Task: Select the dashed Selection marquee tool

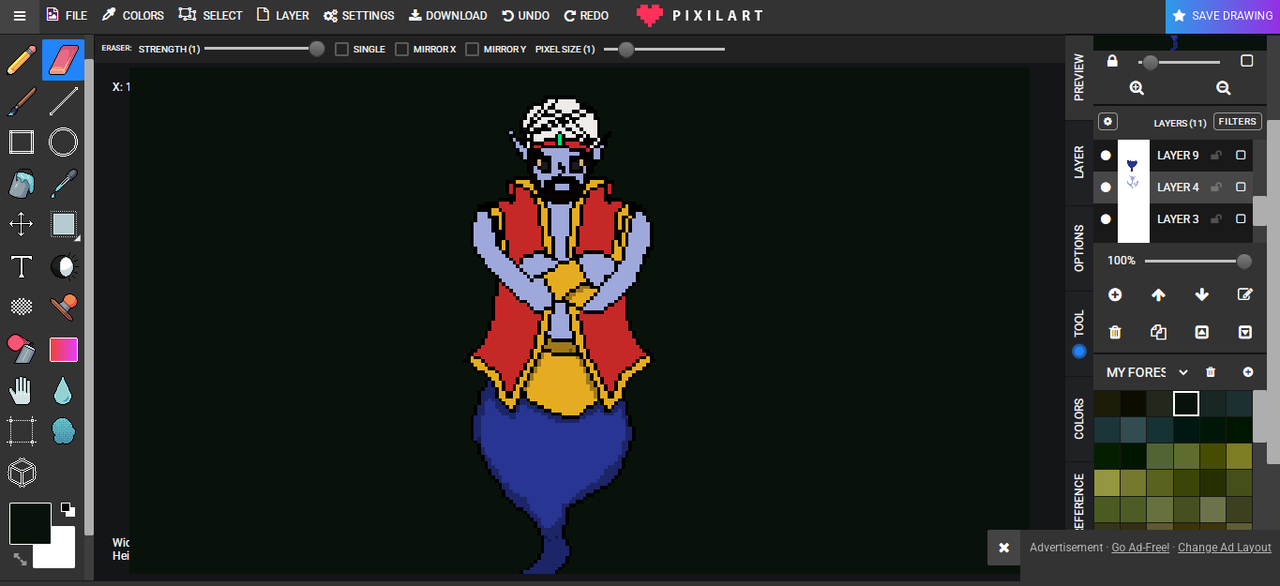Action: 21,431
